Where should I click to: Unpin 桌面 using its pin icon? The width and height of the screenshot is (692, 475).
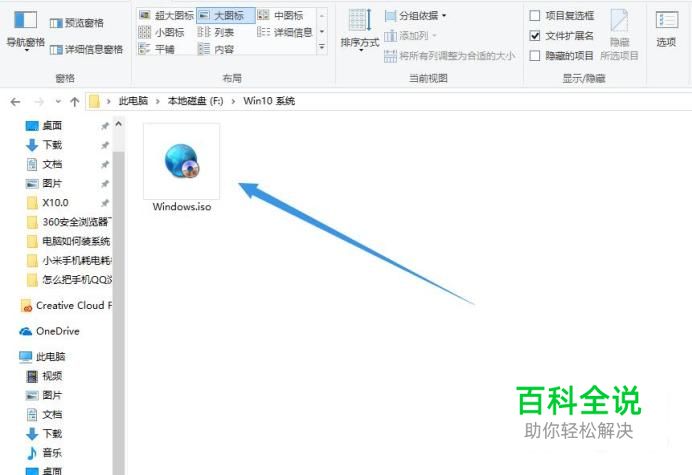coord(105,126)
